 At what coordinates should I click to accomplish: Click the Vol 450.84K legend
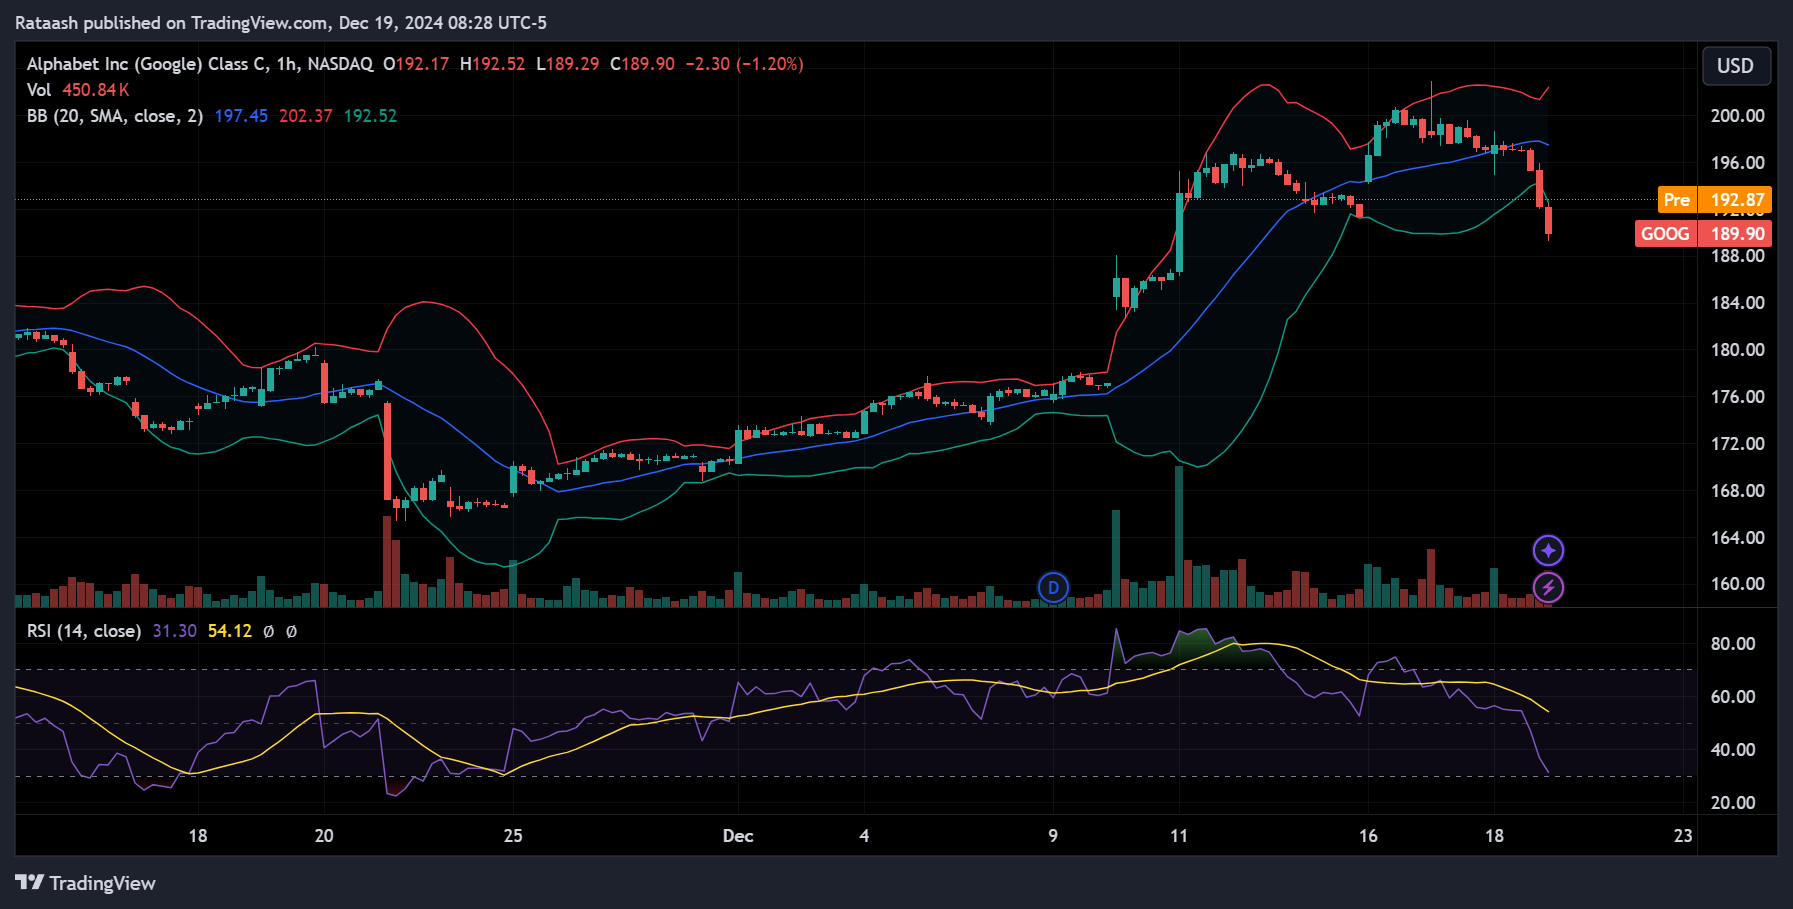78,90
